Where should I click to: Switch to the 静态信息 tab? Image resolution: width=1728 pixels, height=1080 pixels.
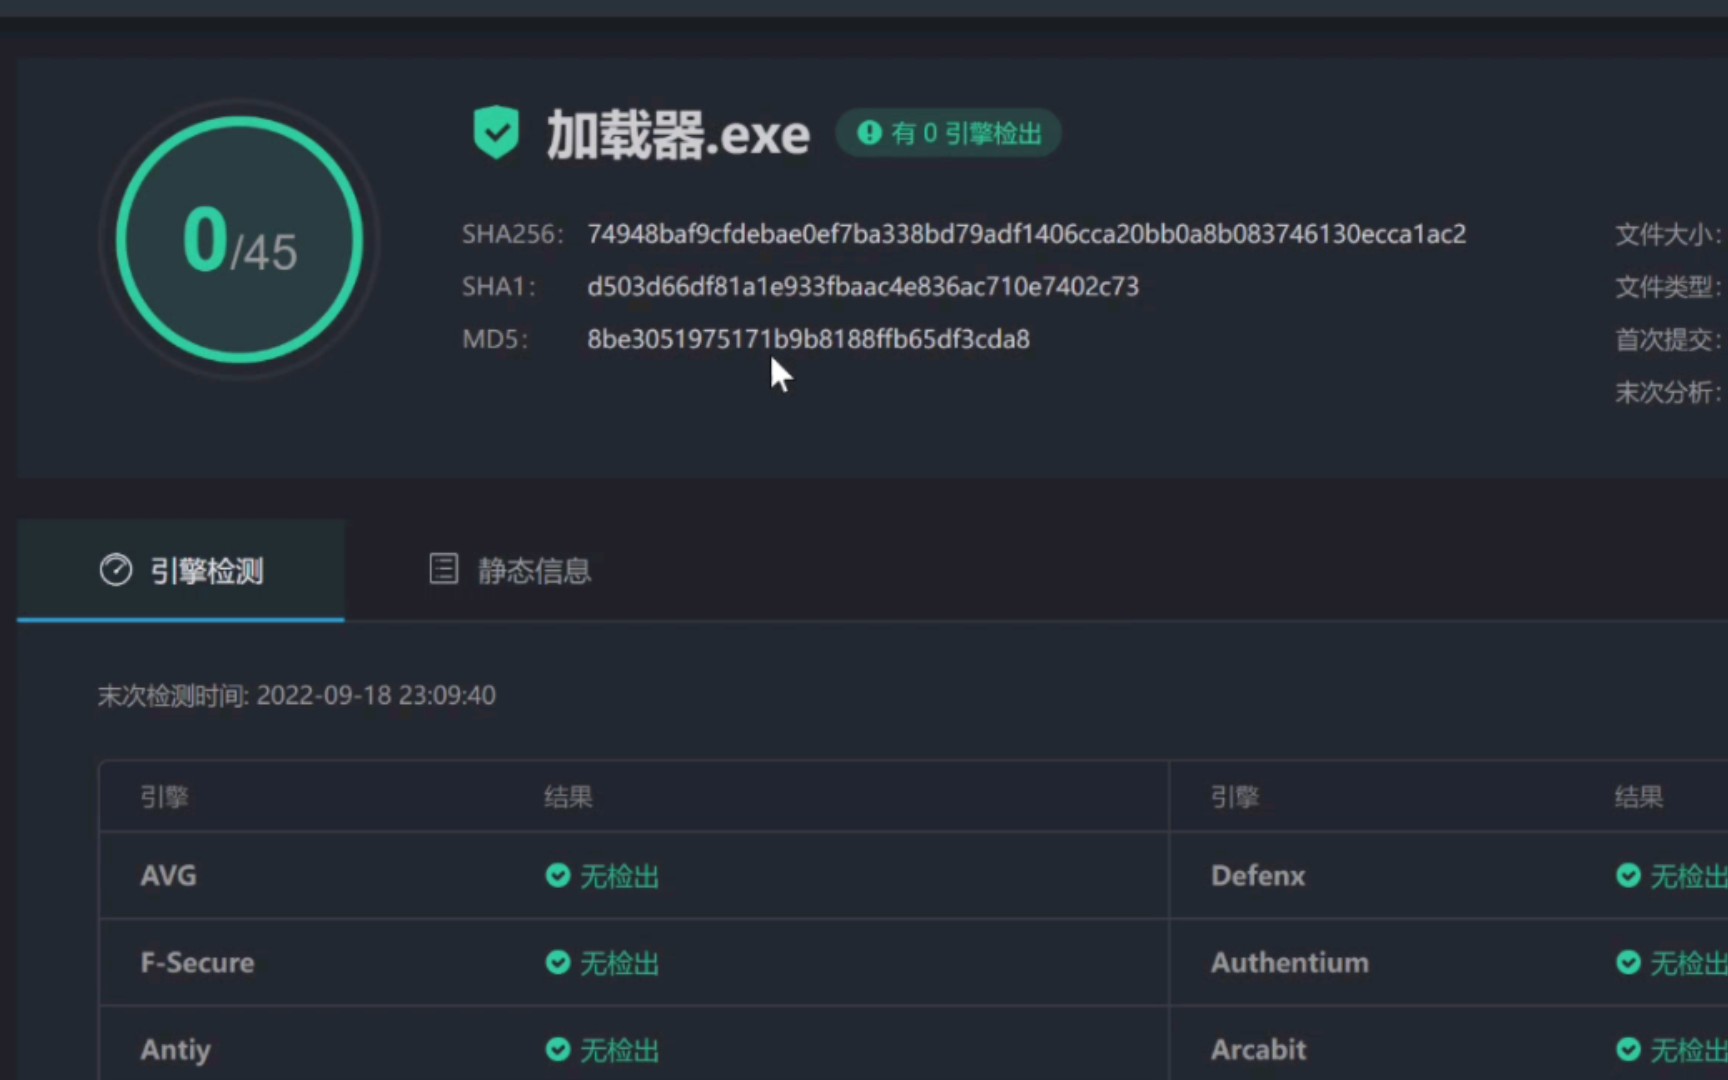click(510, 570)
